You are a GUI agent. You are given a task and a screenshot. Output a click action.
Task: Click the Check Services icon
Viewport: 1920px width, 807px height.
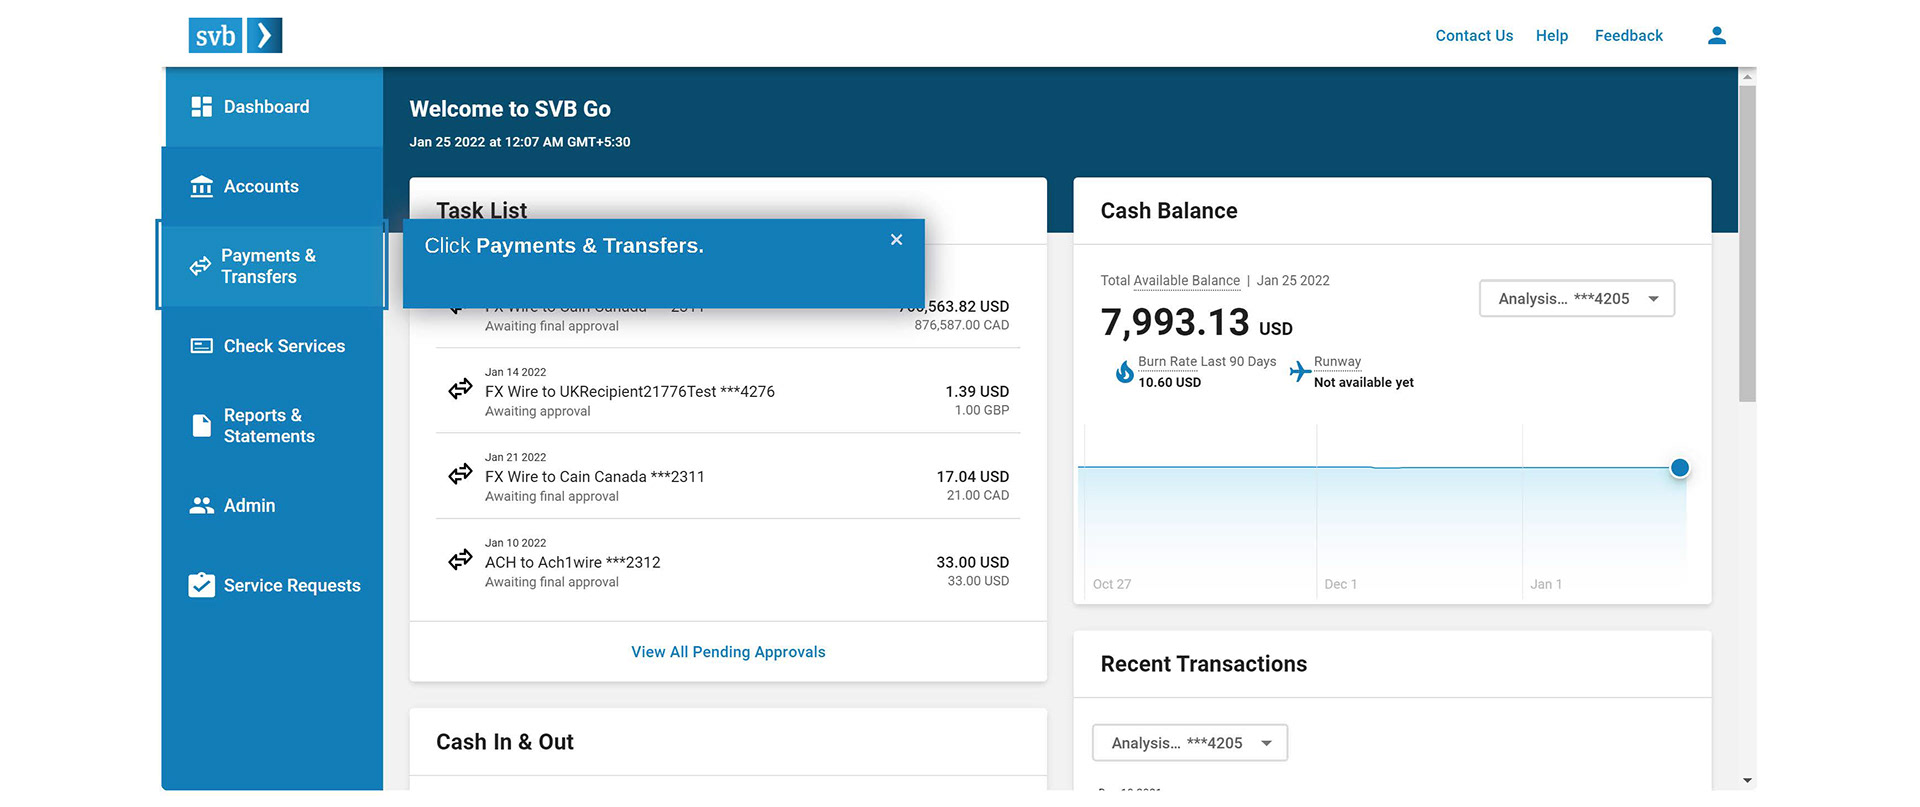click(x=201, y=346)
